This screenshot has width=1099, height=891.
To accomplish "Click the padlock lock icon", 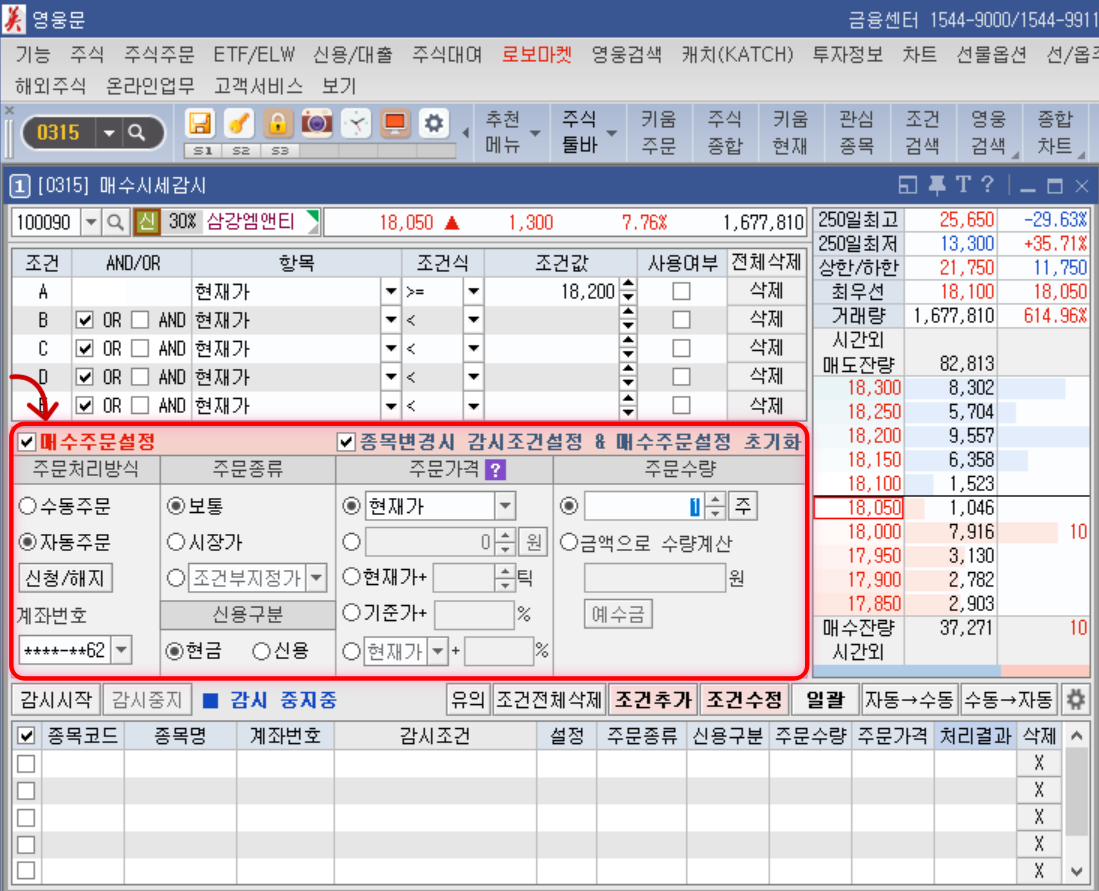I will tap(278, 123).
